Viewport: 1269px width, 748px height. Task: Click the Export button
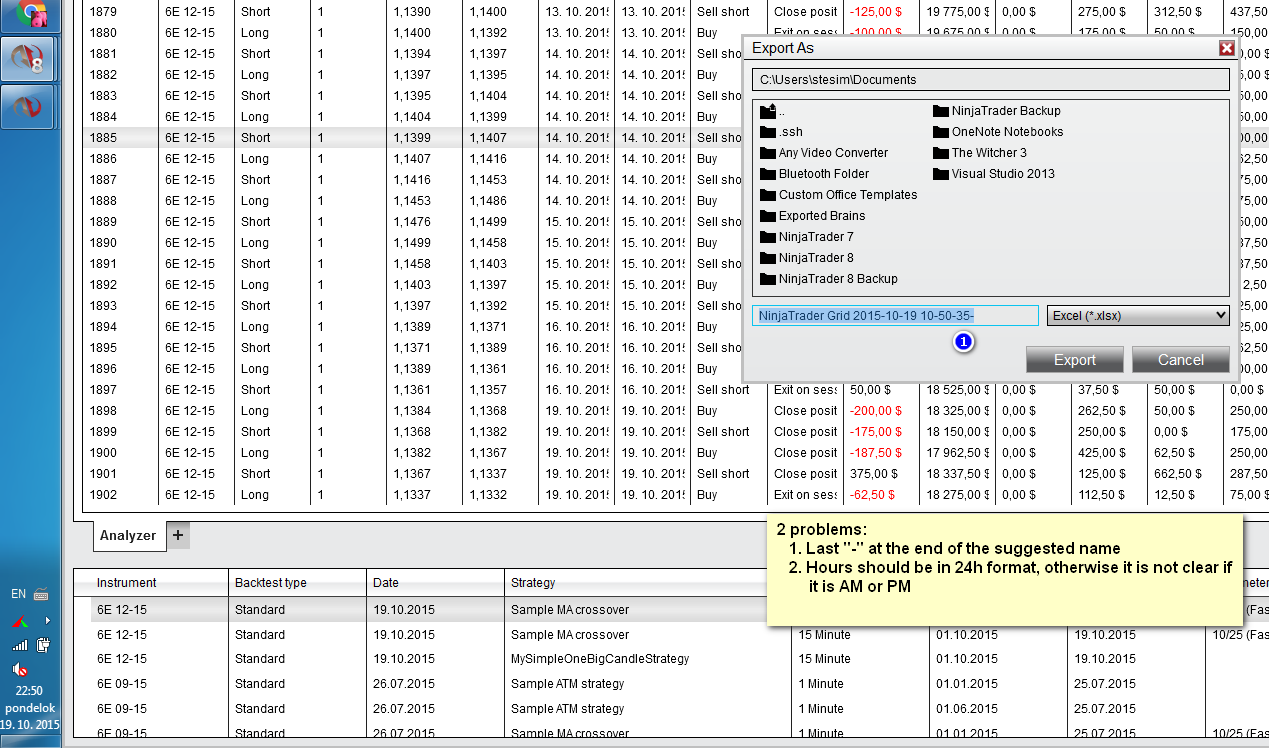[1075, 360]
